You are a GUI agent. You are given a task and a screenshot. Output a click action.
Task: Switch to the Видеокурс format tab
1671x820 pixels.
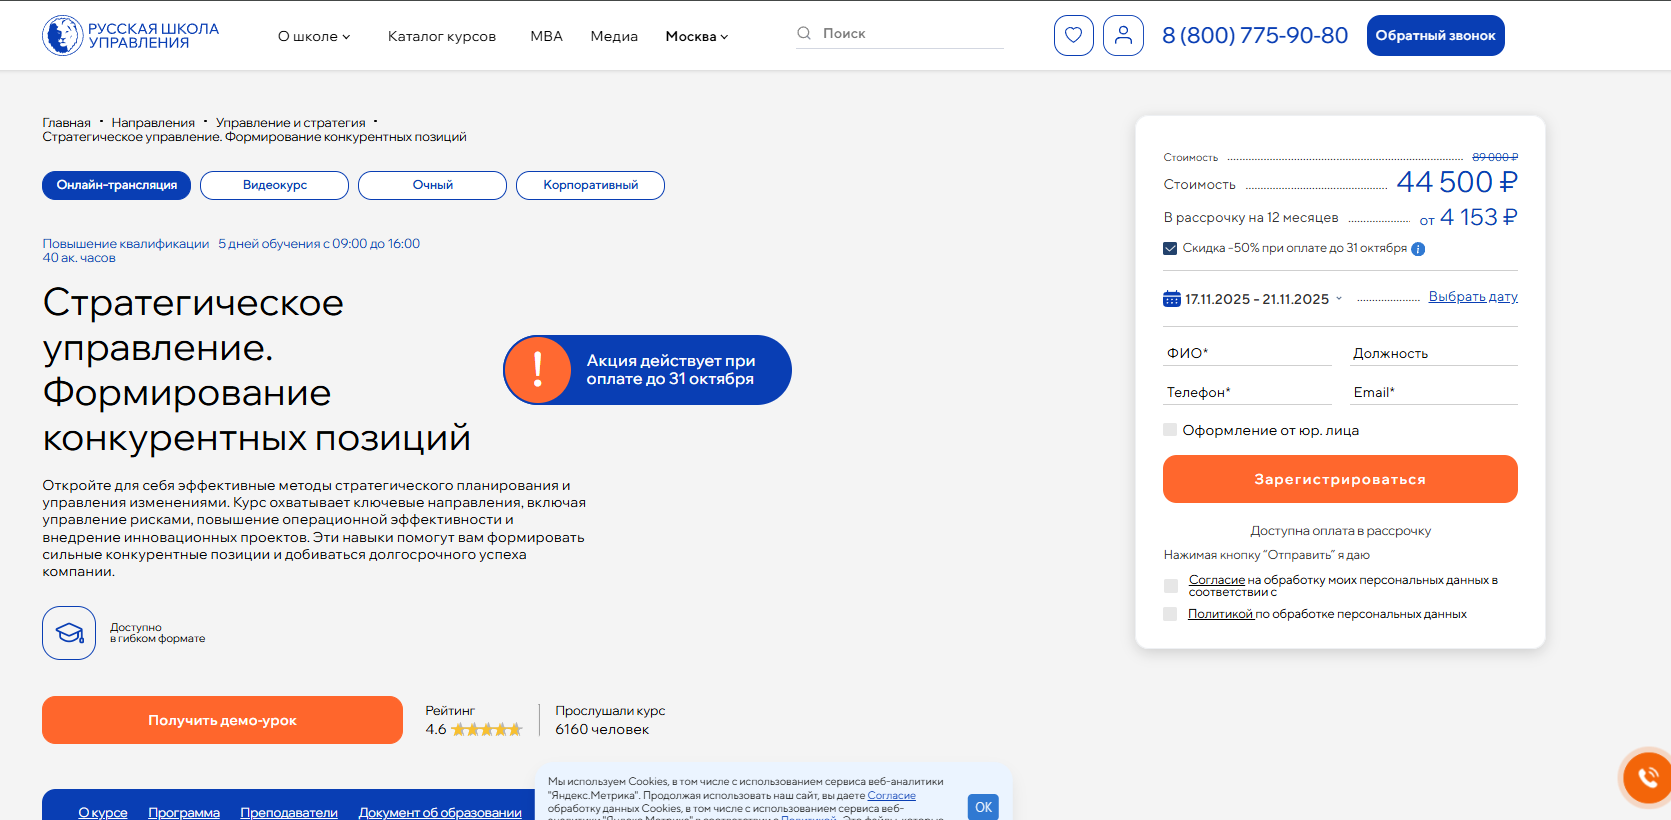tap(274, 185)
